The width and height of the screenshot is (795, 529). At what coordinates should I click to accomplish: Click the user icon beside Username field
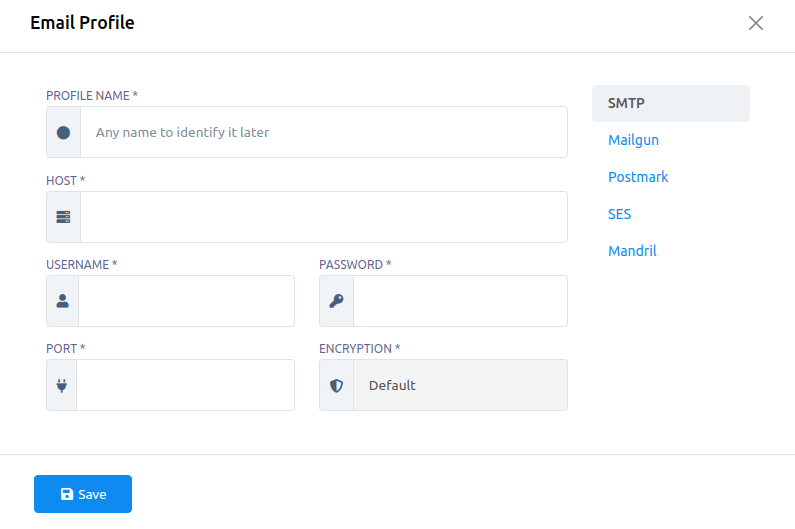pos(62,301)
